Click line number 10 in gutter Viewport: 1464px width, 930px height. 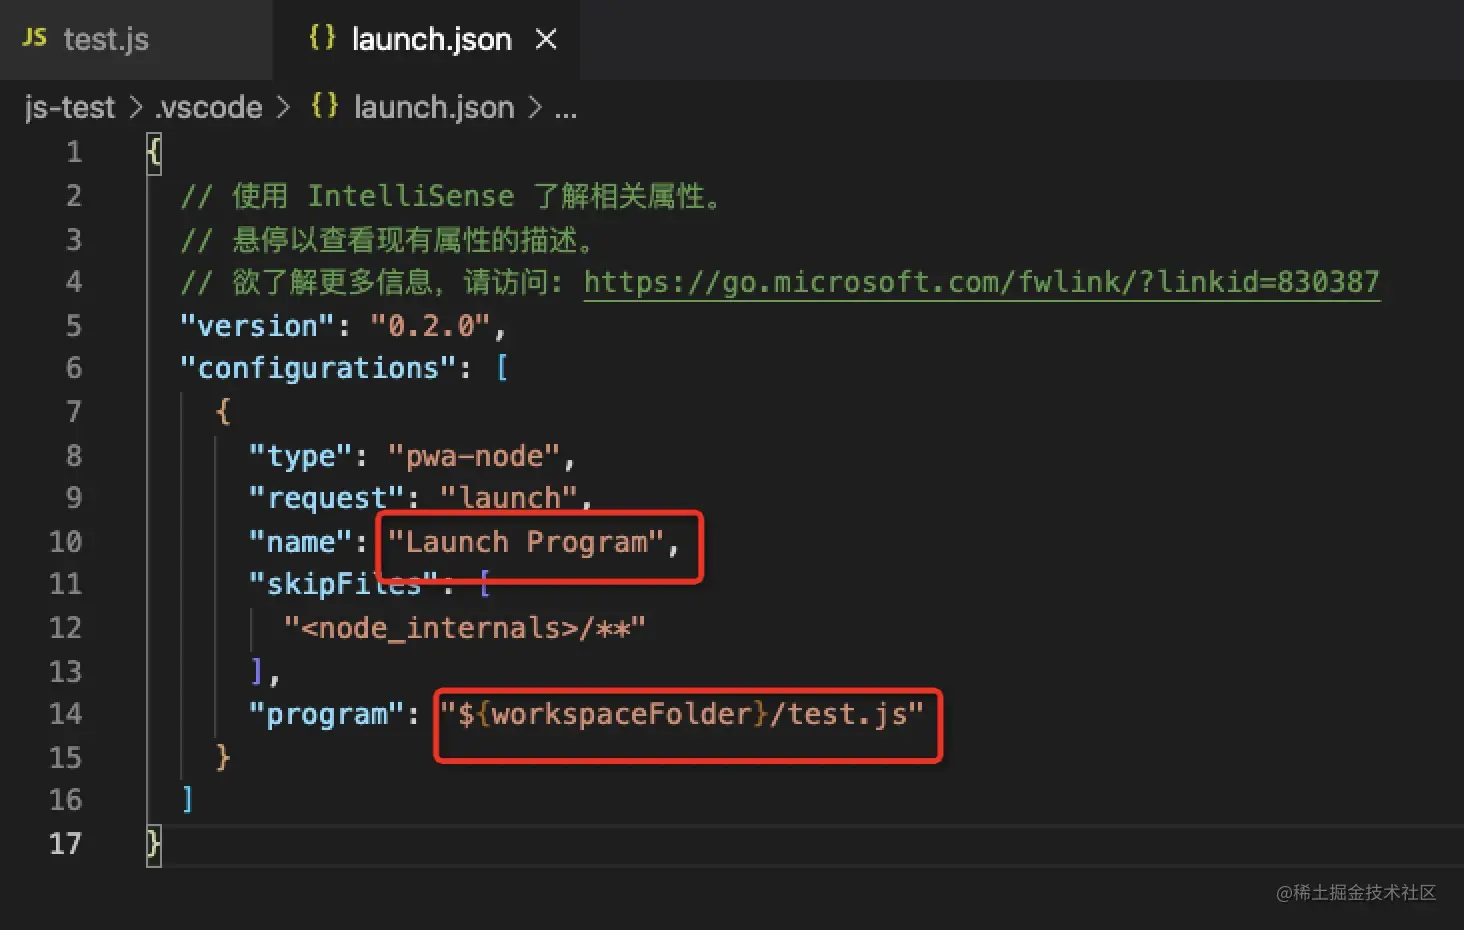coord(66,542)
